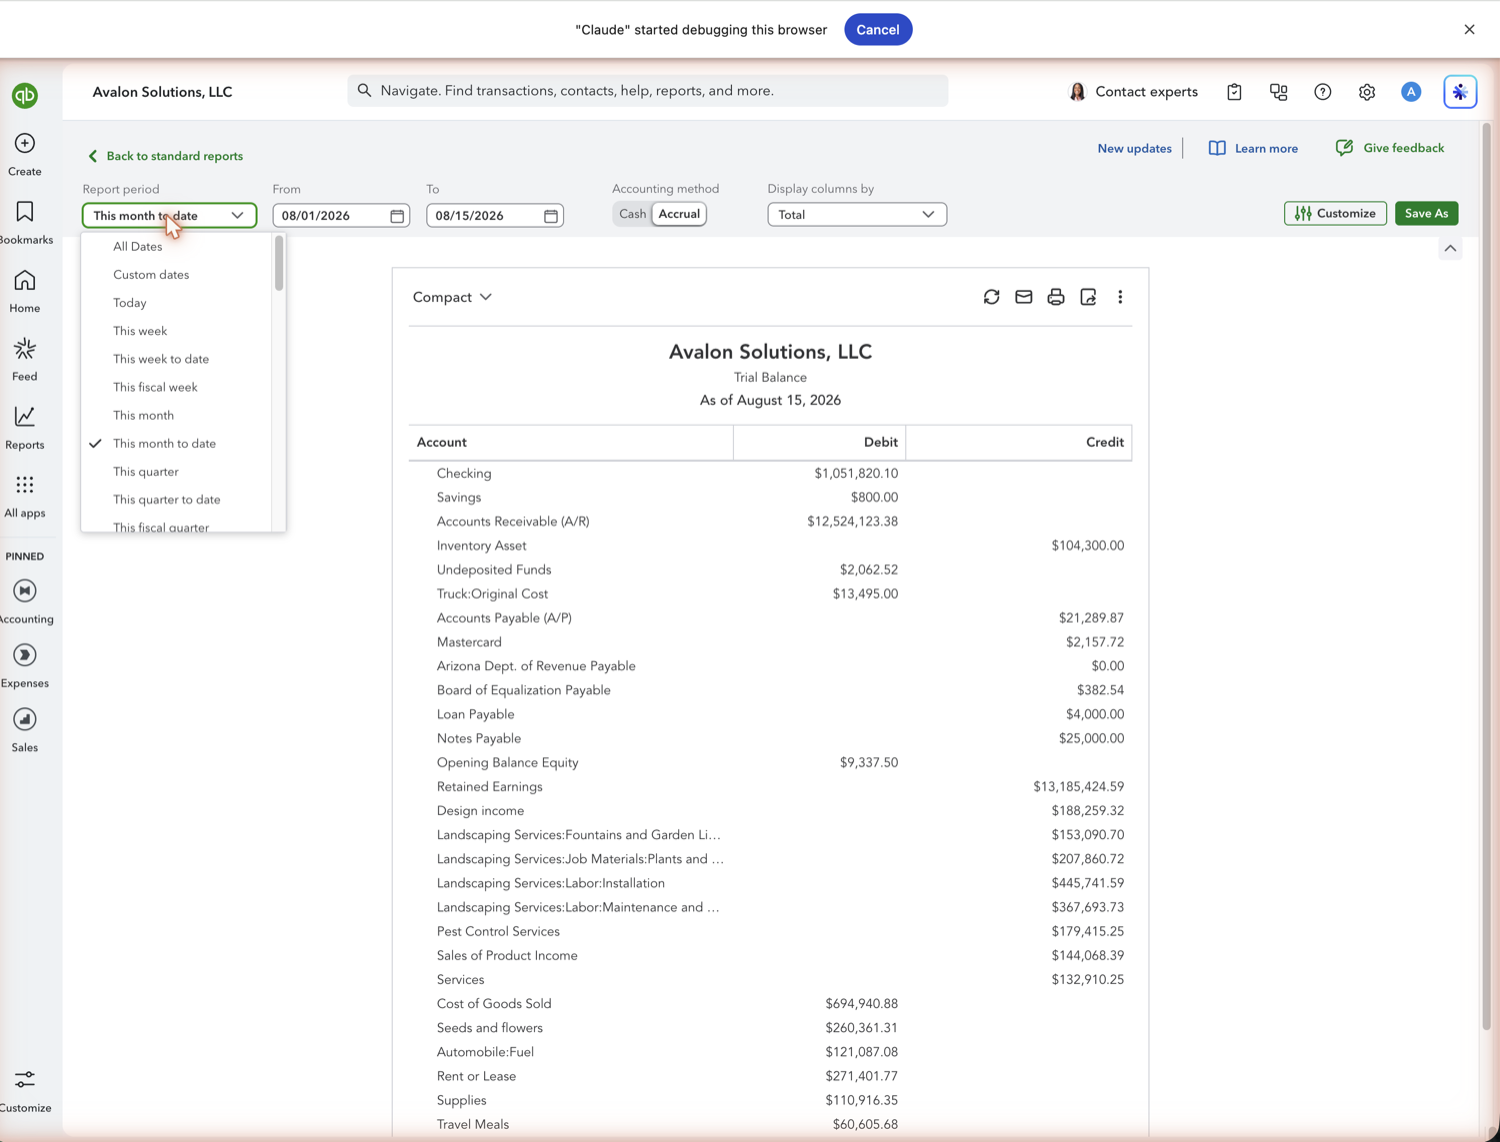Click New updates link
This screenshot has height=1142, width=1500.
[1134, 148]
